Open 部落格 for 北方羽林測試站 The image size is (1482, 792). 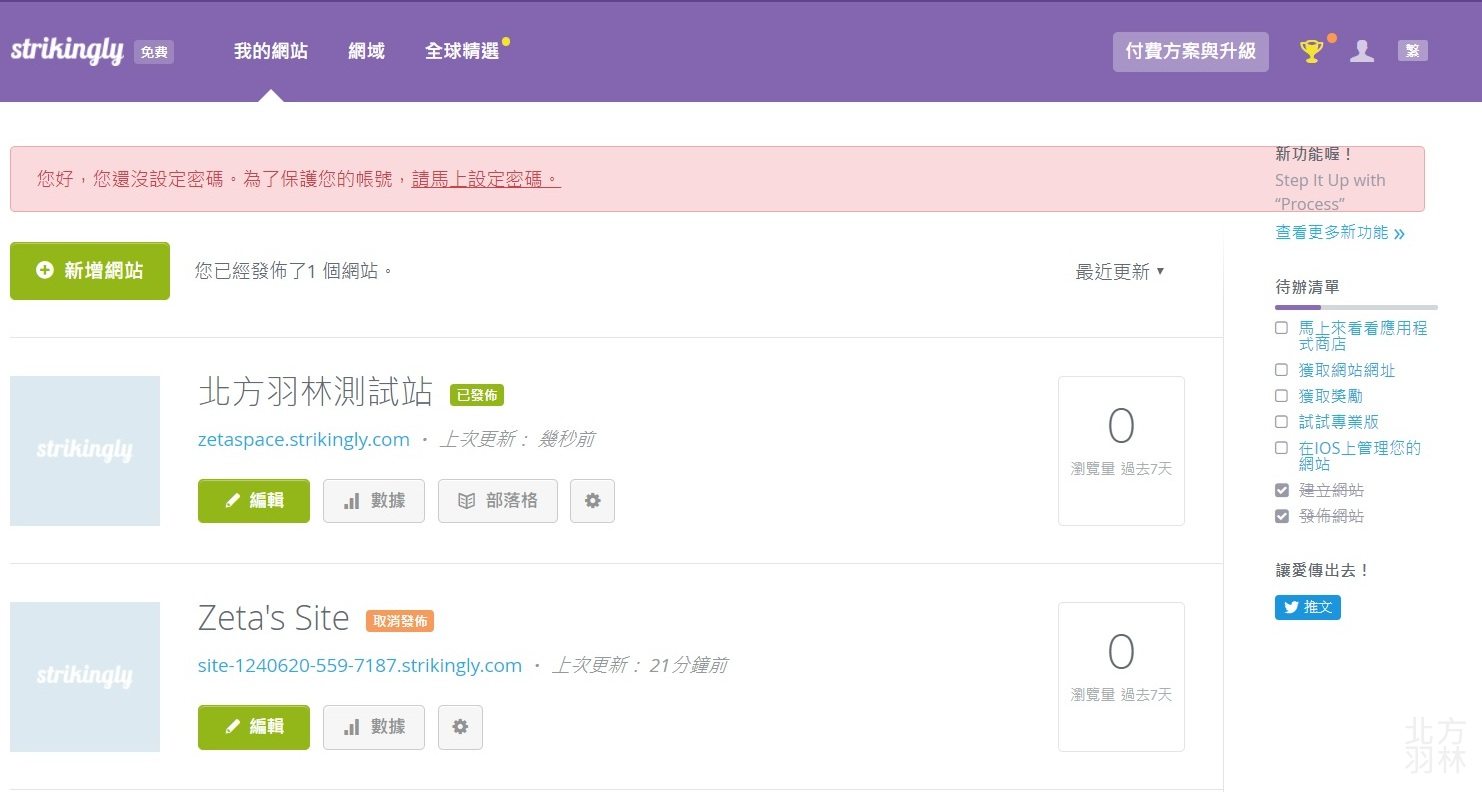click(x=498, y=501)
